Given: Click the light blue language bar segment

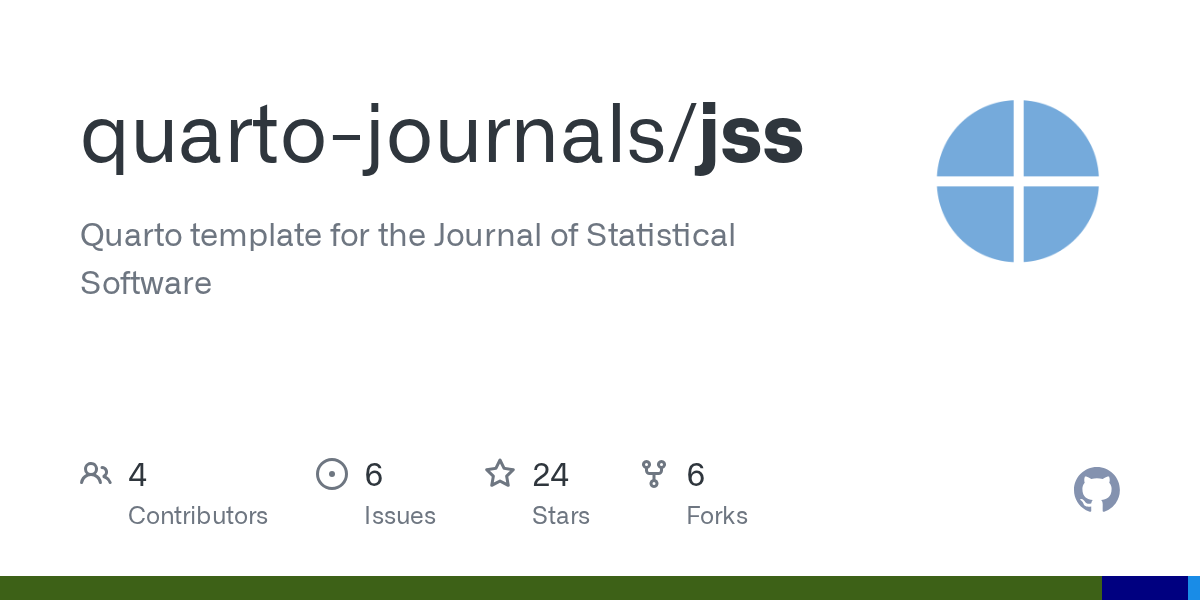Looking at the screenshot, I should (x=1194, y=588).
